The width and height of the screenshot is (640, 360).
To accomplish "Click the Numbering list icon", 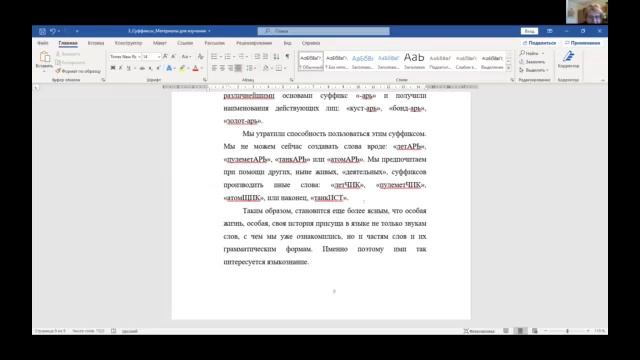I will 228,56.
